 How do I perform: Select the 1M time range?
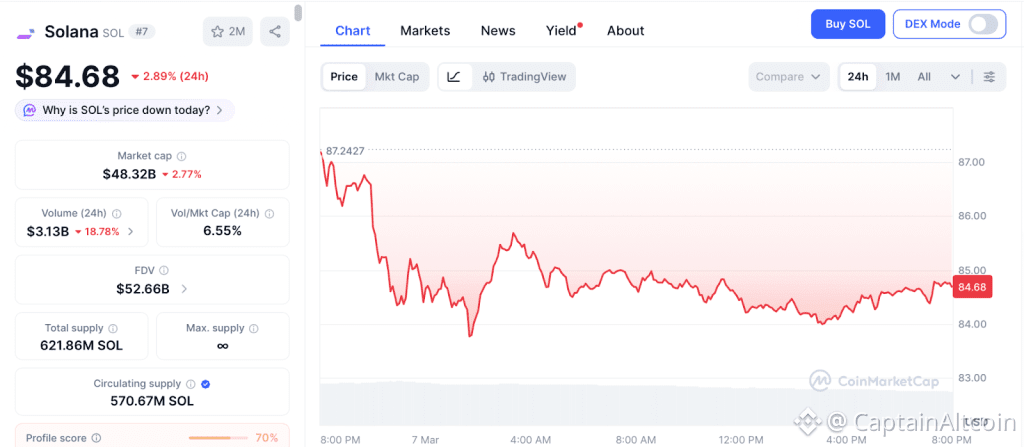pyautogui.click(x=893, y=77)
